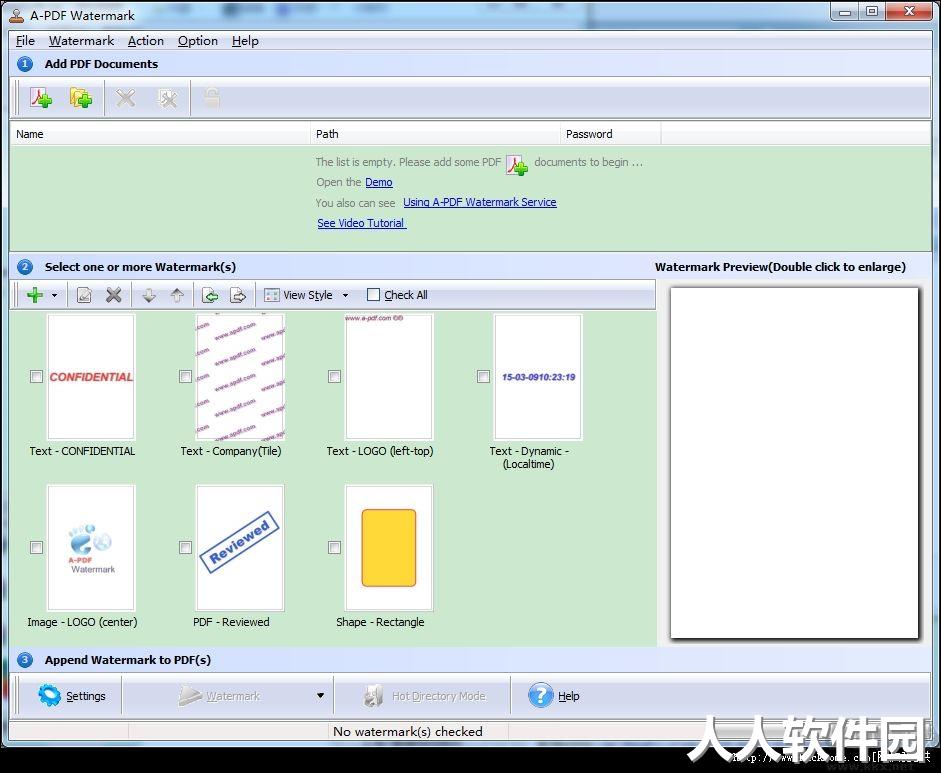941x773 pixels.
Task: Select the yellow Rectangle shape thumbnail
Action: point(389,548)
